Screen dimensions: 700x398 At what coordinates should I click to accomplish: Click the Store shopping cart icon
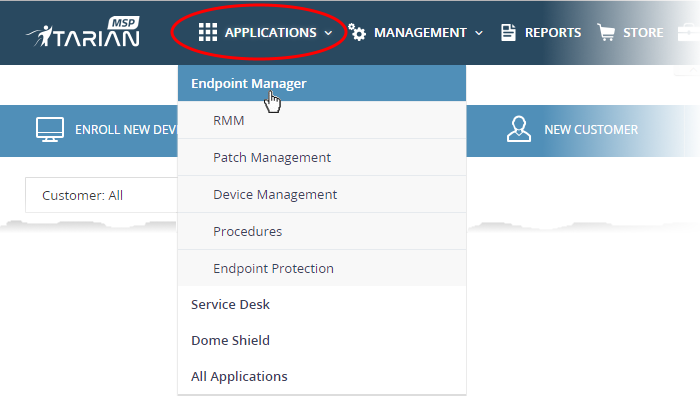point(606,32)
